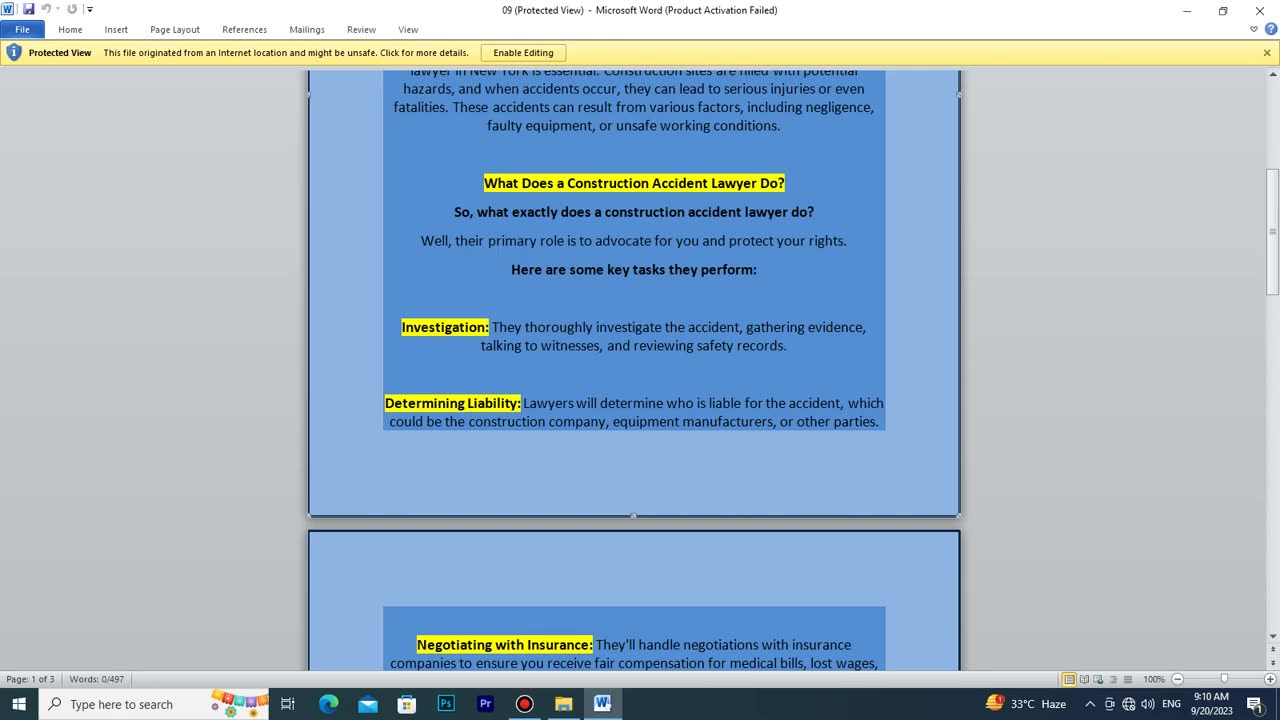1280x720 pixels.
Task: Open Premiere Pro from taskbar
Action: 485,704
